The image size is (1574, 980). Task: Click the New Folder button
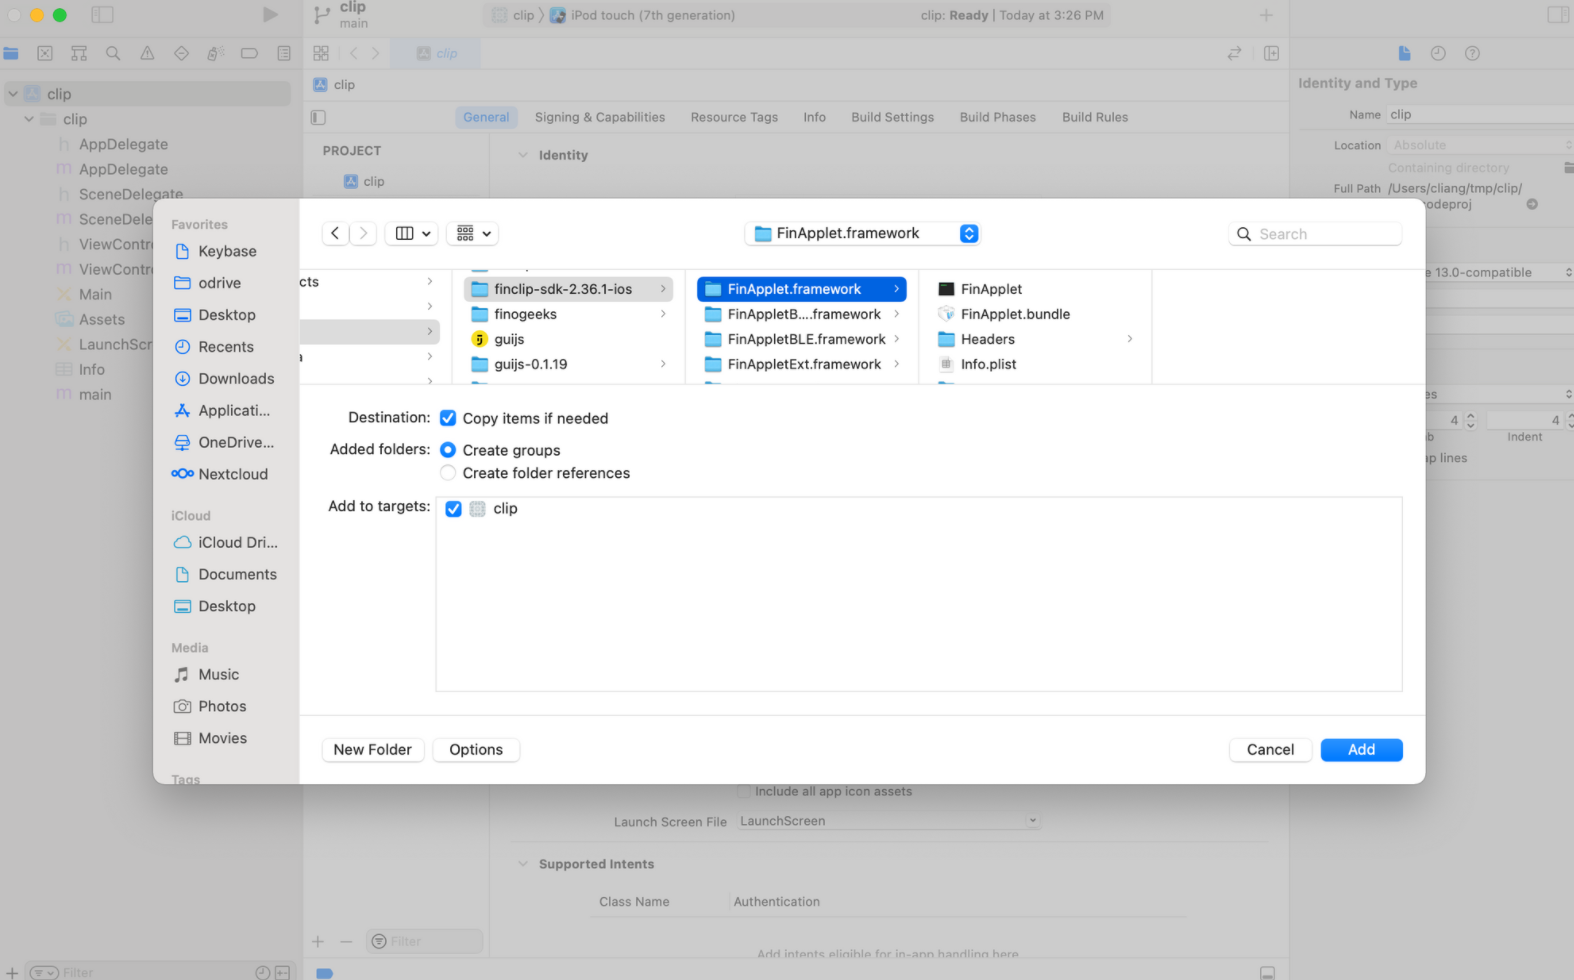coord(373,750)
